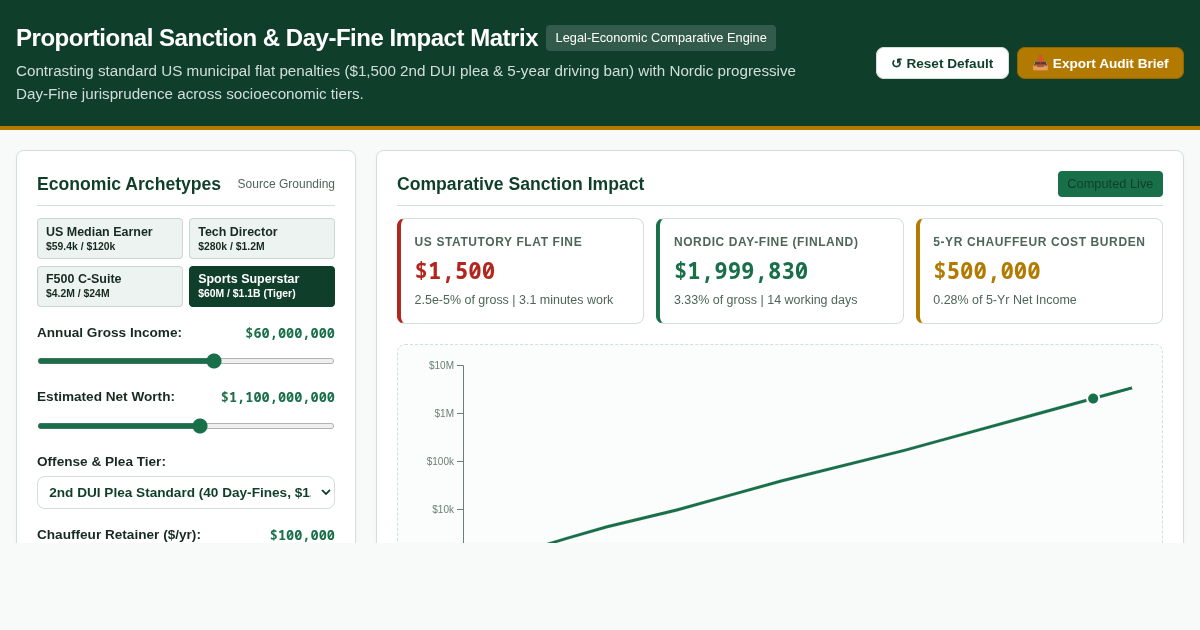Click the Source Grounding label
The width and height of the screenshot is (1200, 630).
[x=286, y=184]
